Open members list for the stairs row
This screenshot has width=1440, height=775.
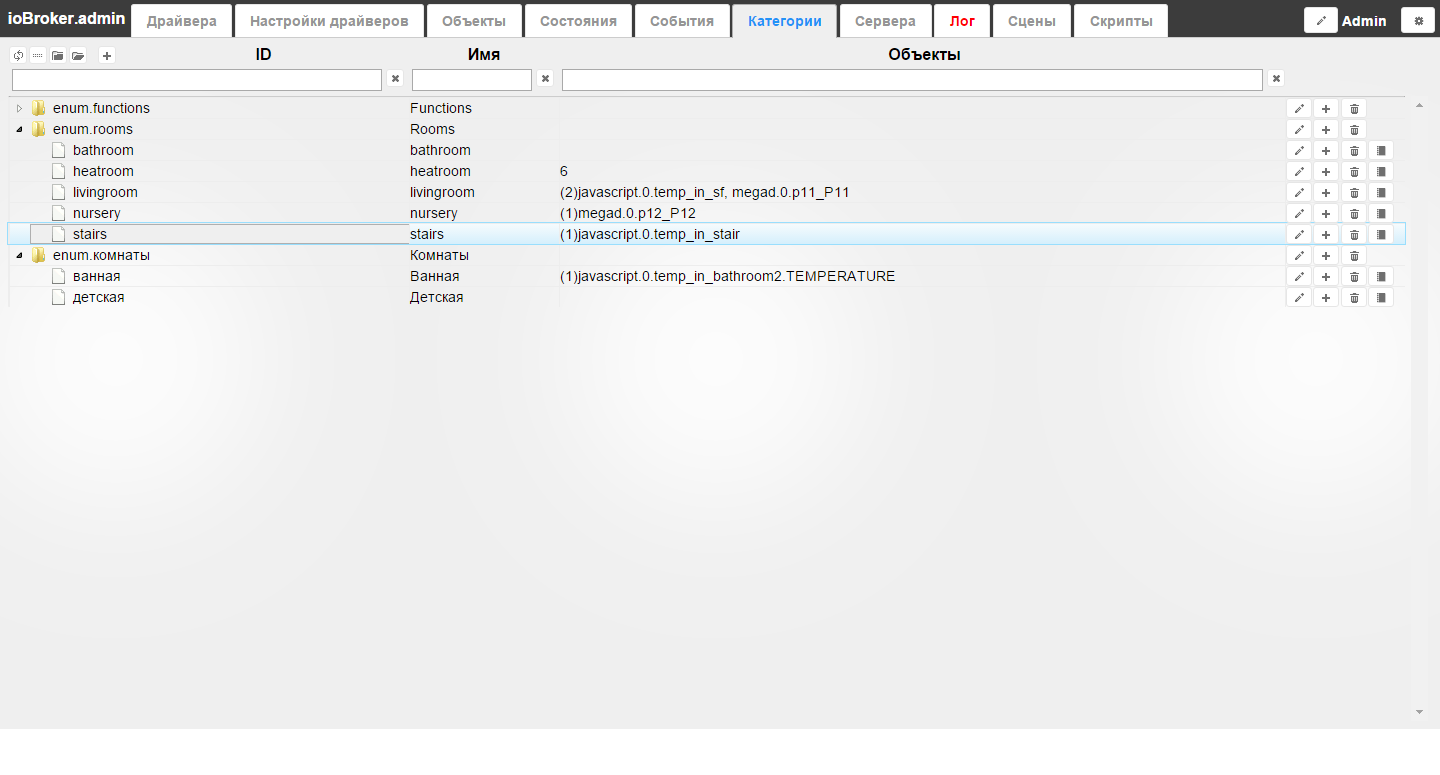coord(1381,234)
